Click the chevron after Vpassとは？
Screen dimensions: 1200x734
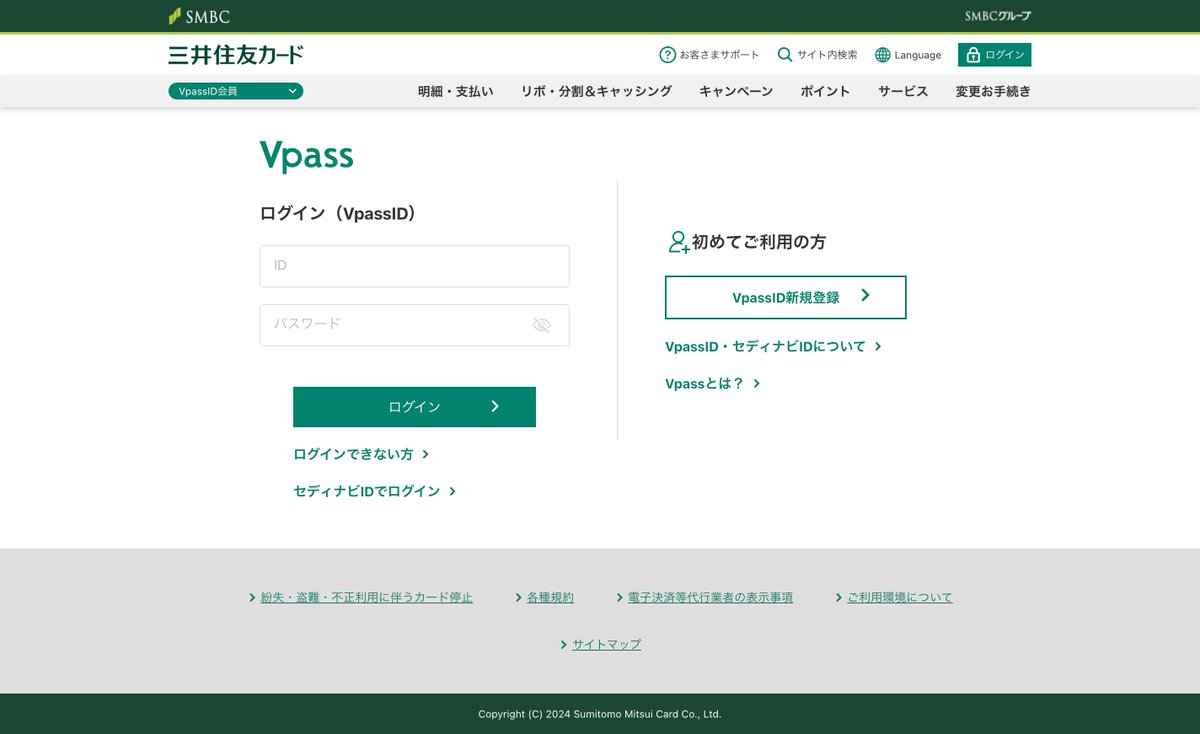point(757,384)
